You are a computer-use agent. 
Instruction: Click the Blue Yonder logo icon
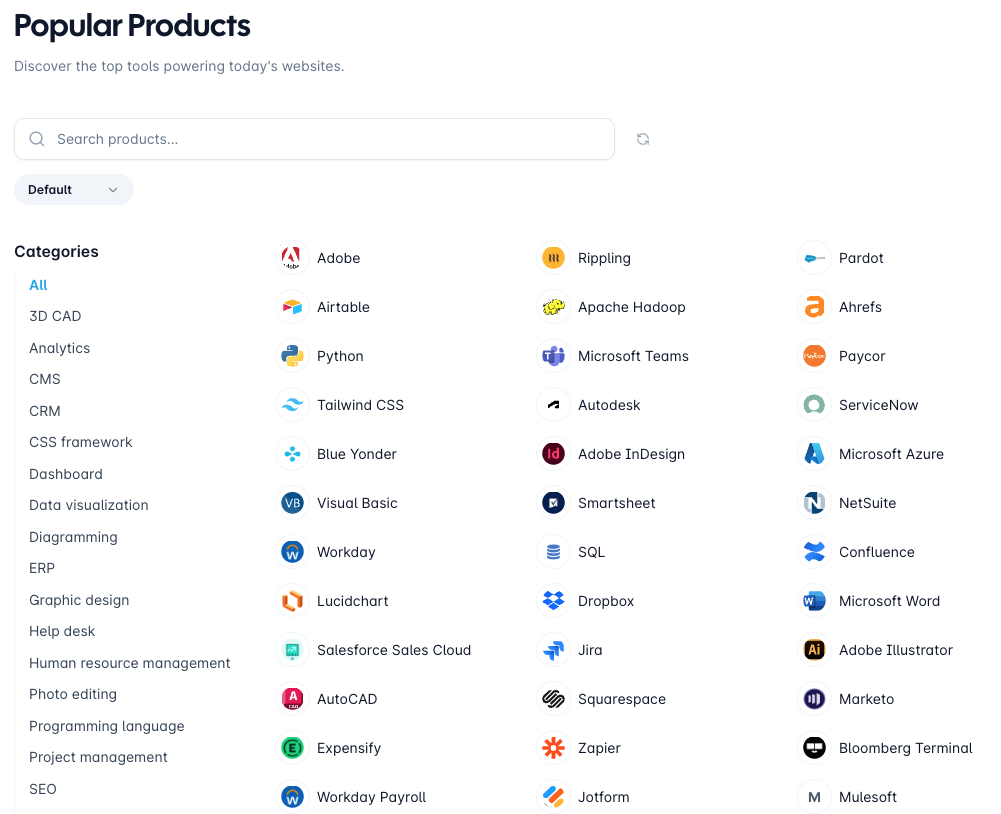292,454
